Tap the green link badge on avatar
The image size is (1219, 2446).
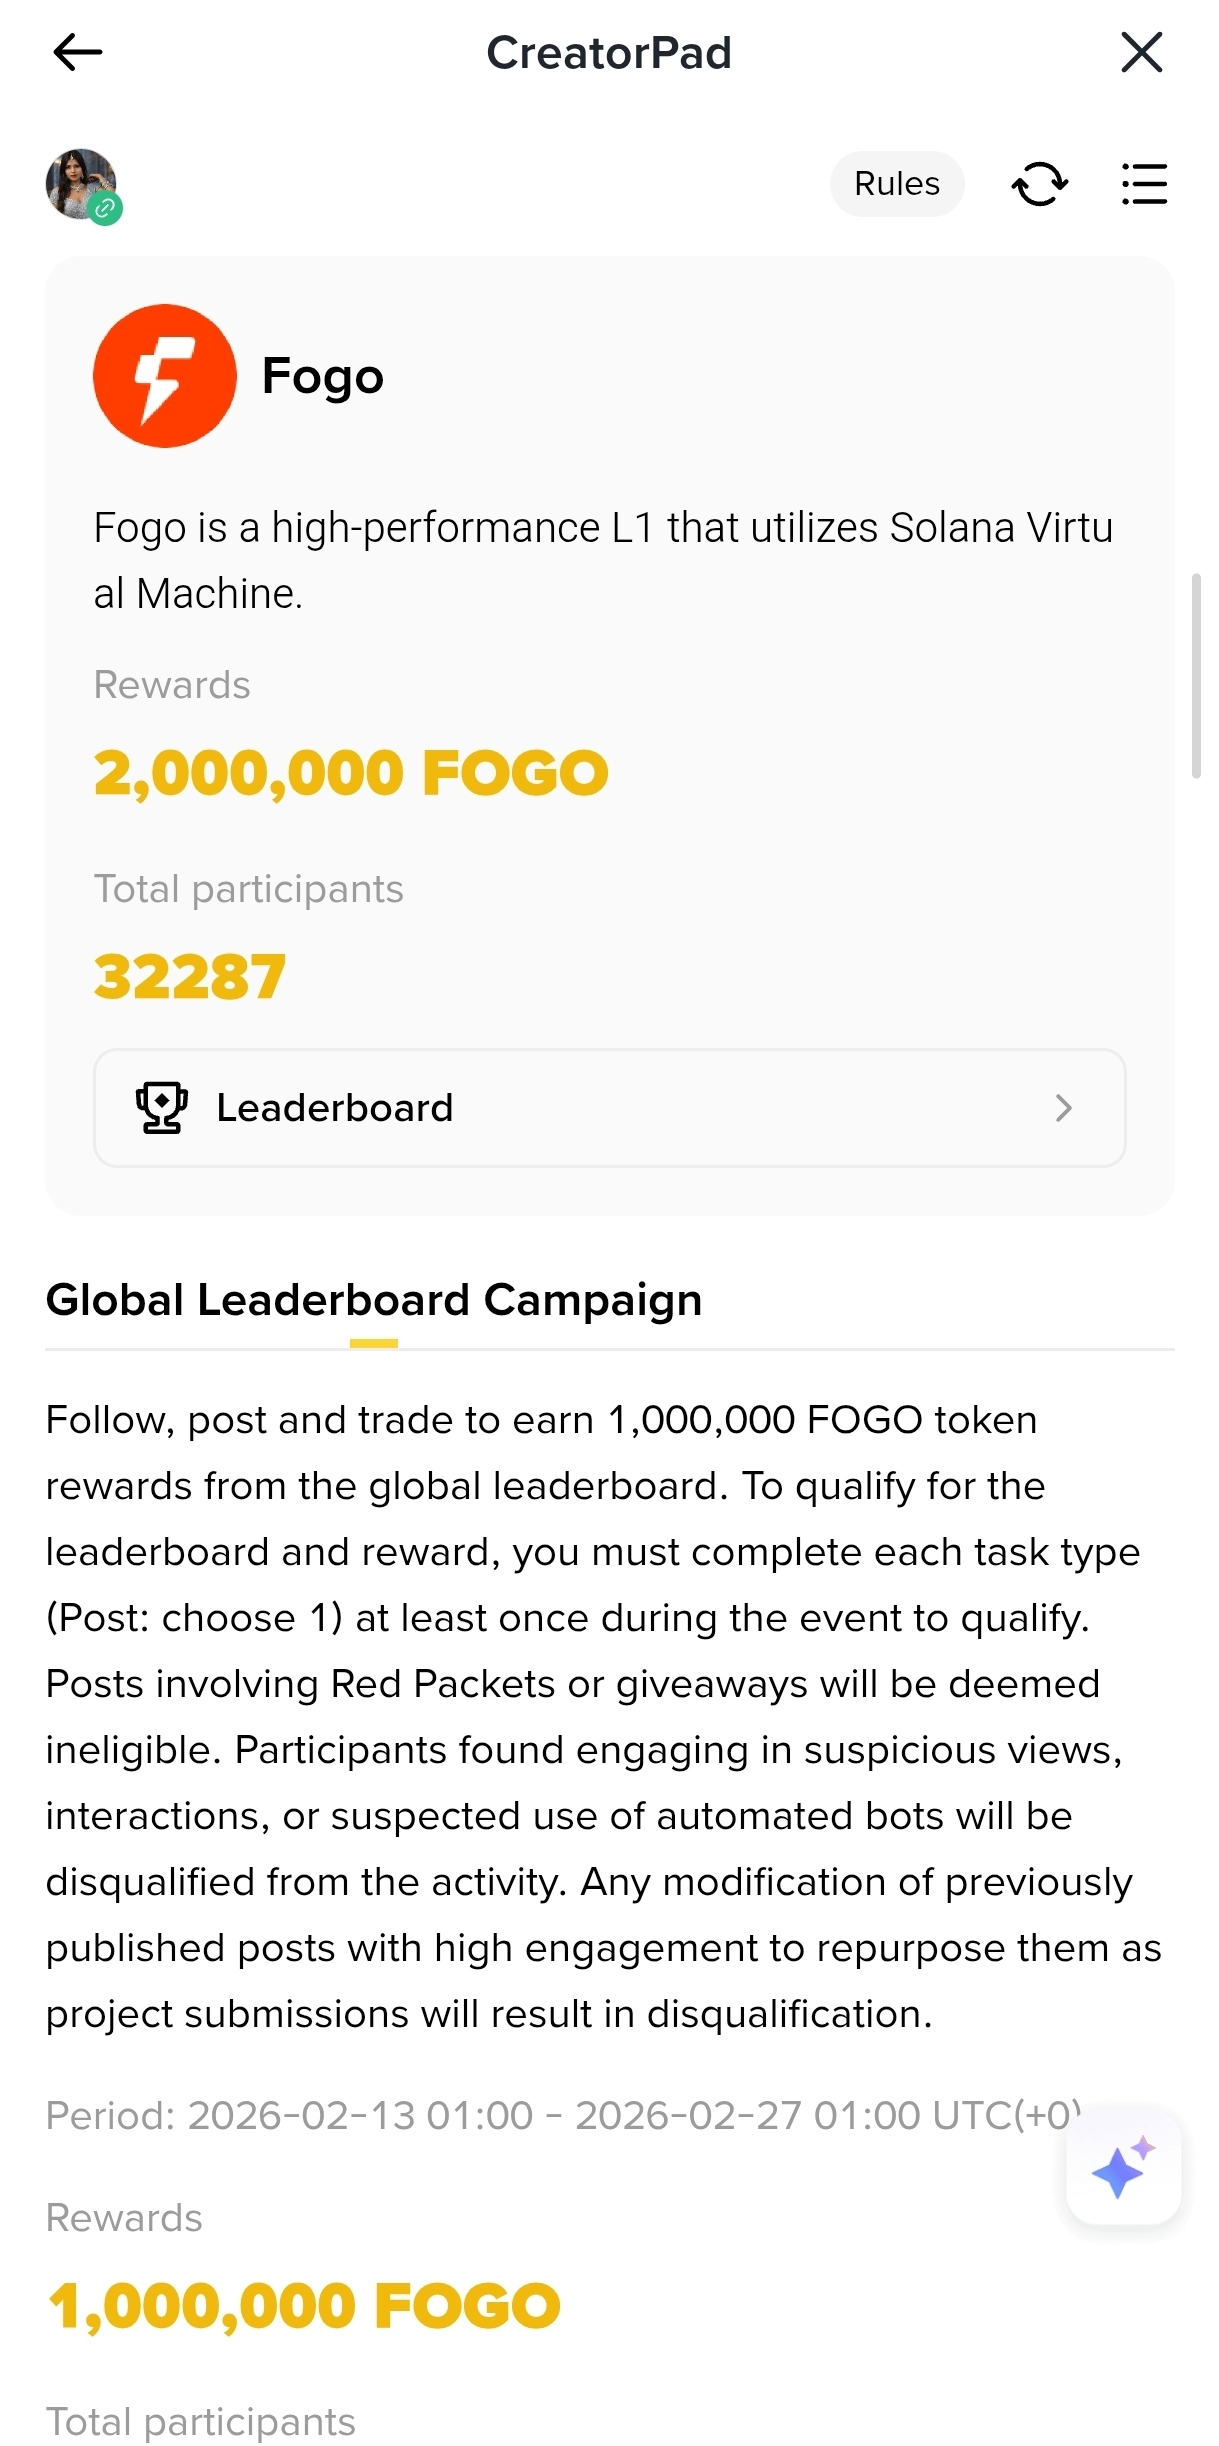click(x=105, y=209)
